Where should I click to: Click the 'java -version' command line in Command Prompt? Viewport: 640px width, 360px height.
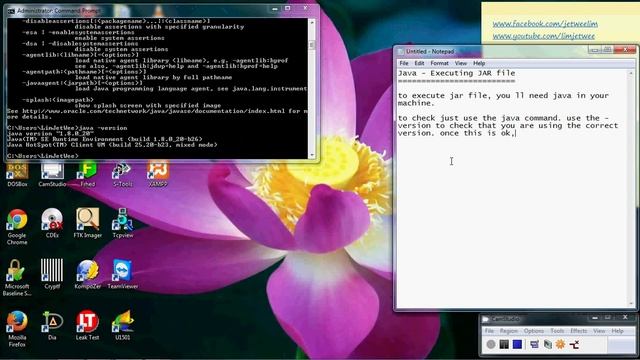[x=67, y=128]
